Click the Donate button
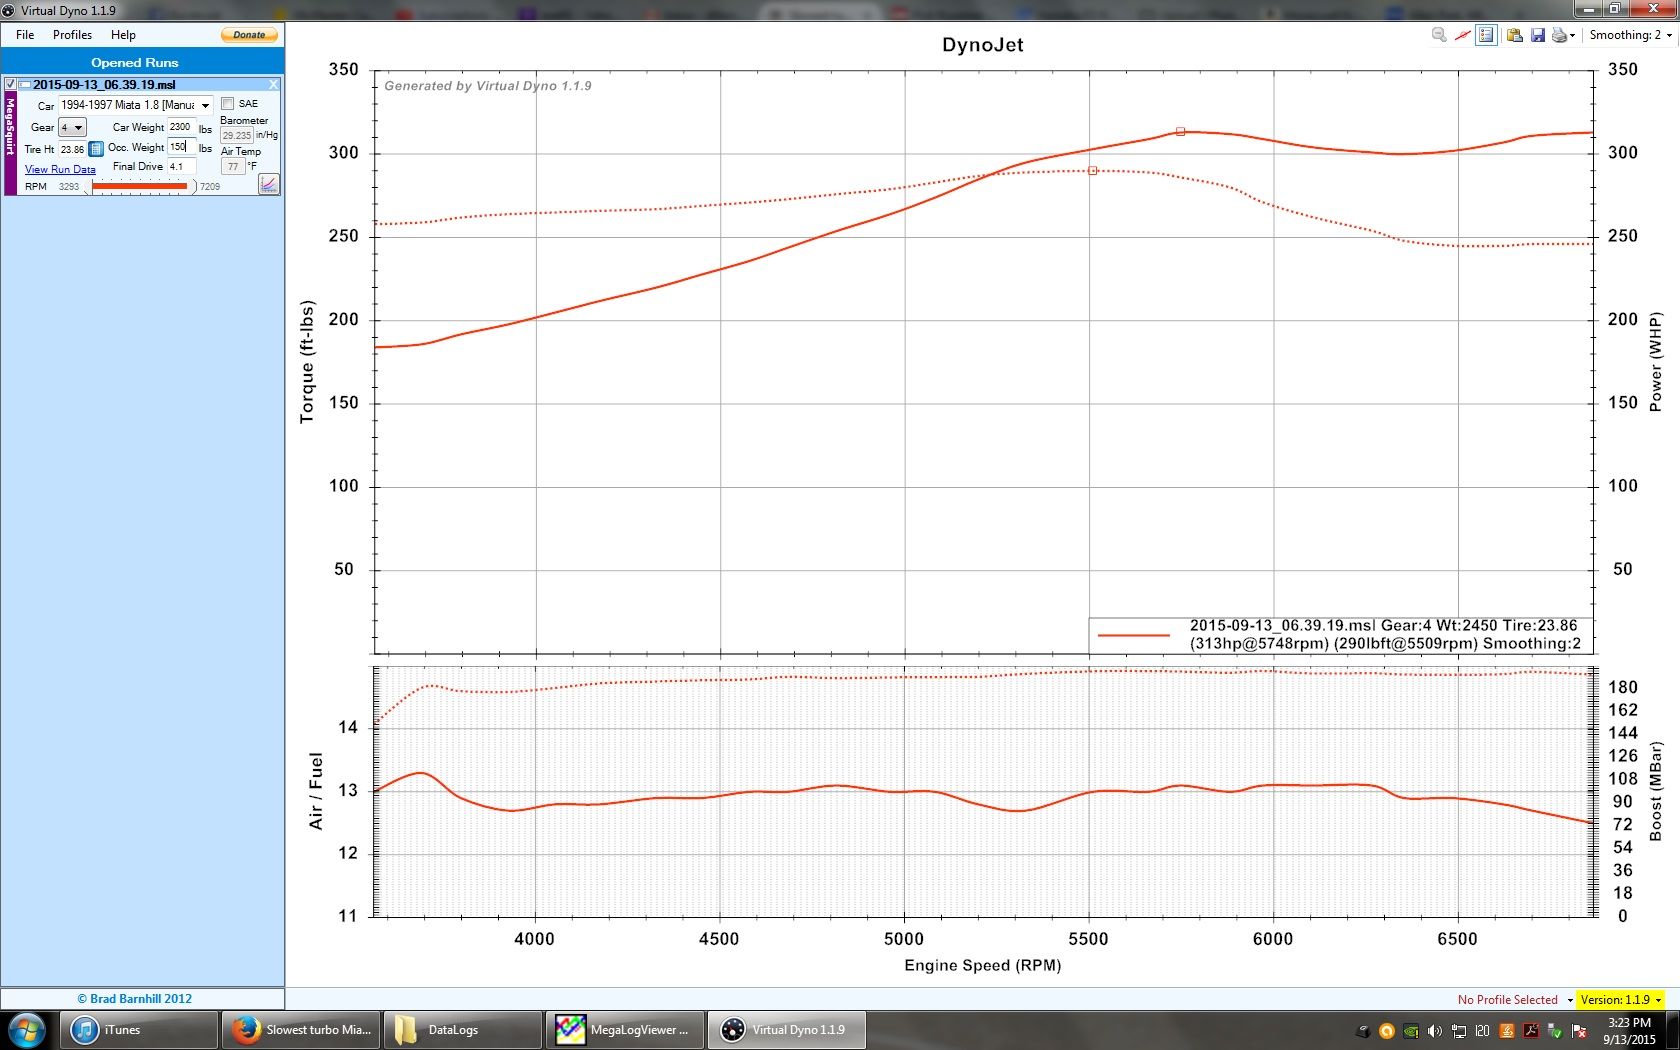The image size is (1680, 1050). 249,35
